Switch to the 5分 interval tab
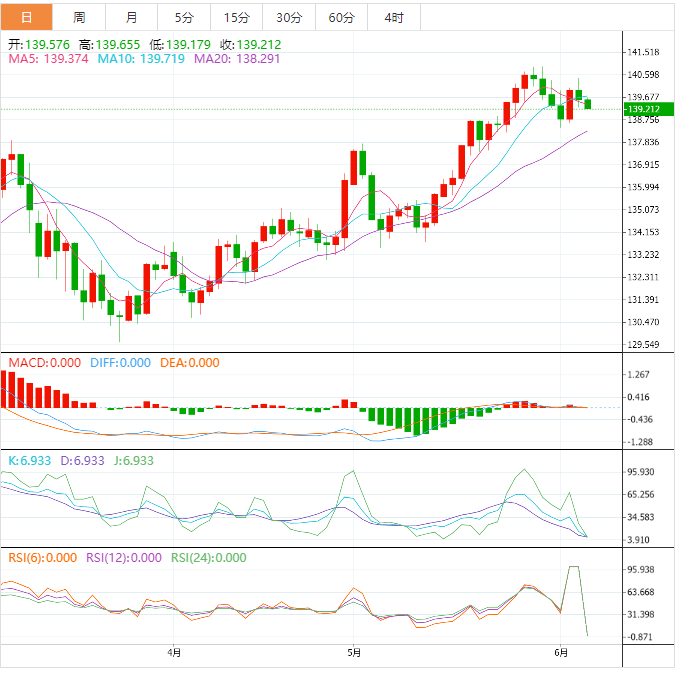The image size is (677, 674). coord(184,18)
